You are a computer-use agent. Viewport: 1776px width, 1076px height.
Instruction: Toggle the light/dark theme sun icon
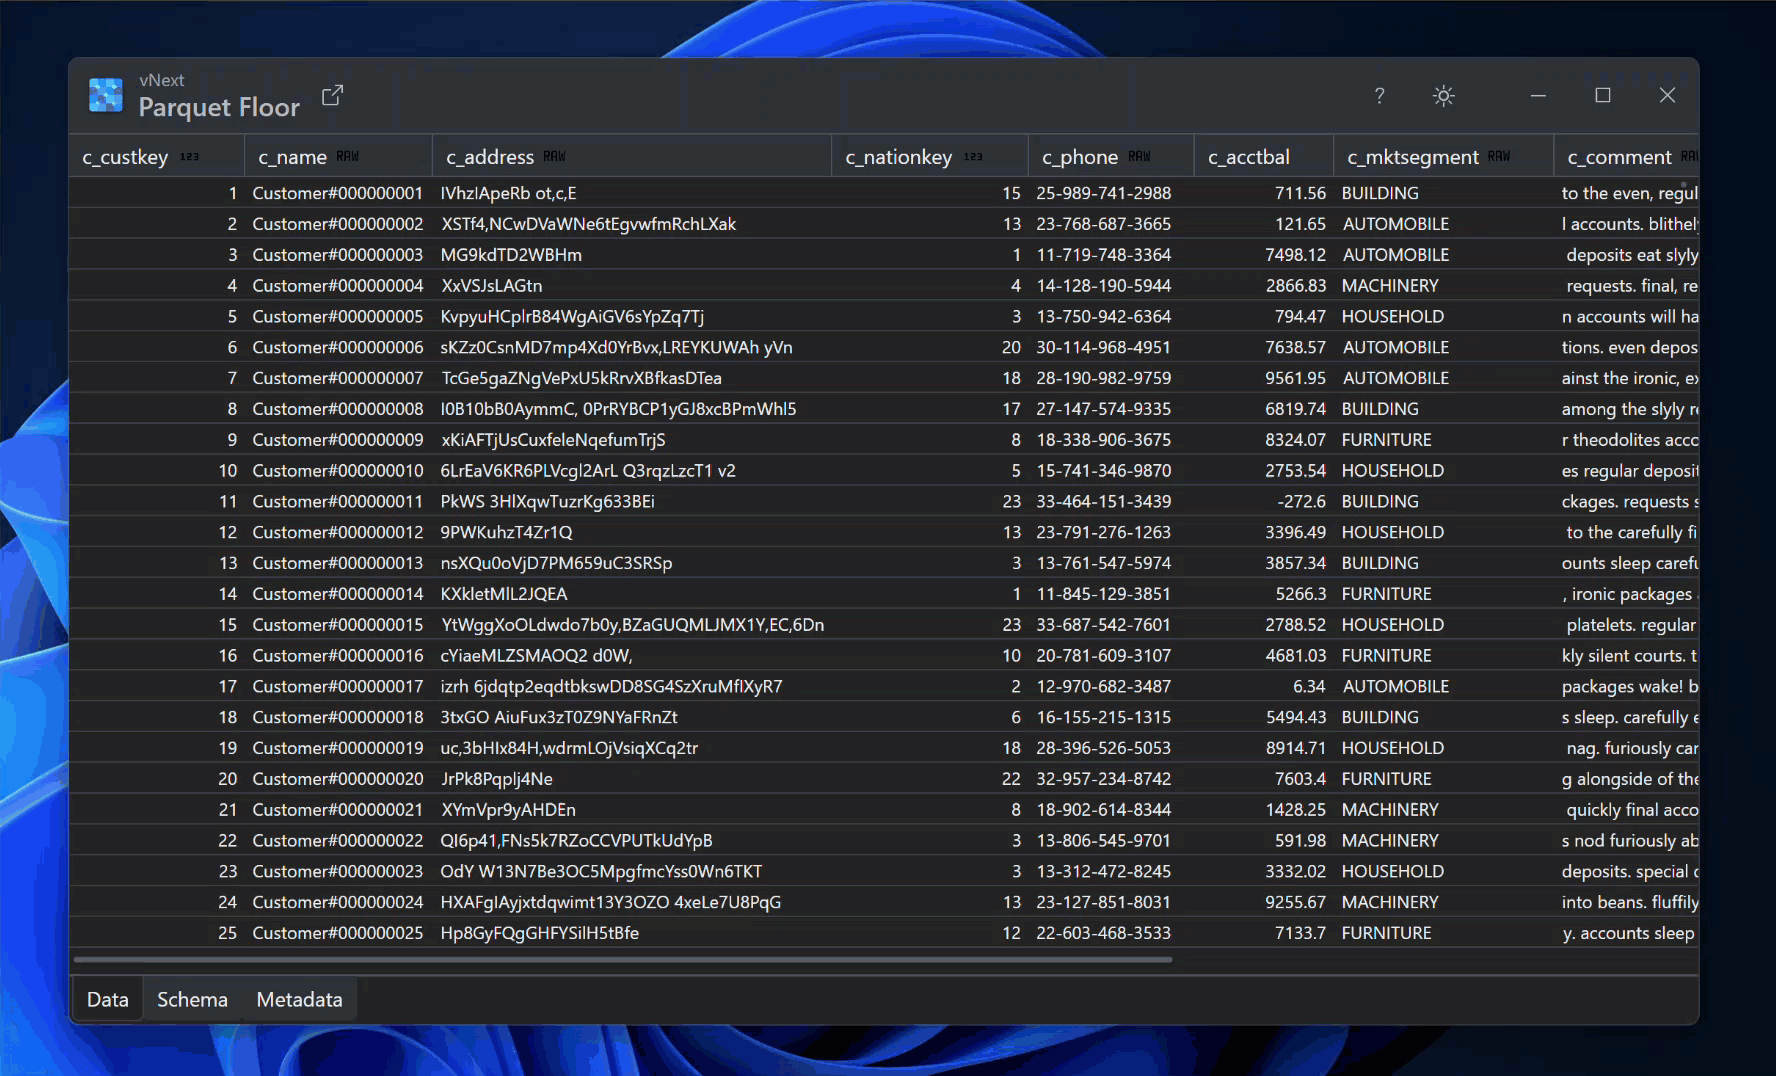pos(1443,96)
